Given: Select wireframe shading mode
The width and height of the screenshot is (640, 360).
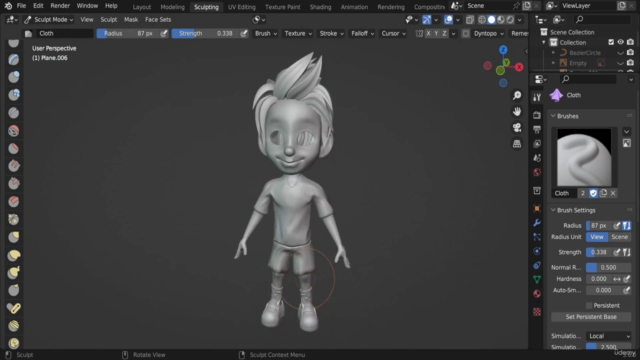Looking at the screenshot, I should (x=482, y=20).
